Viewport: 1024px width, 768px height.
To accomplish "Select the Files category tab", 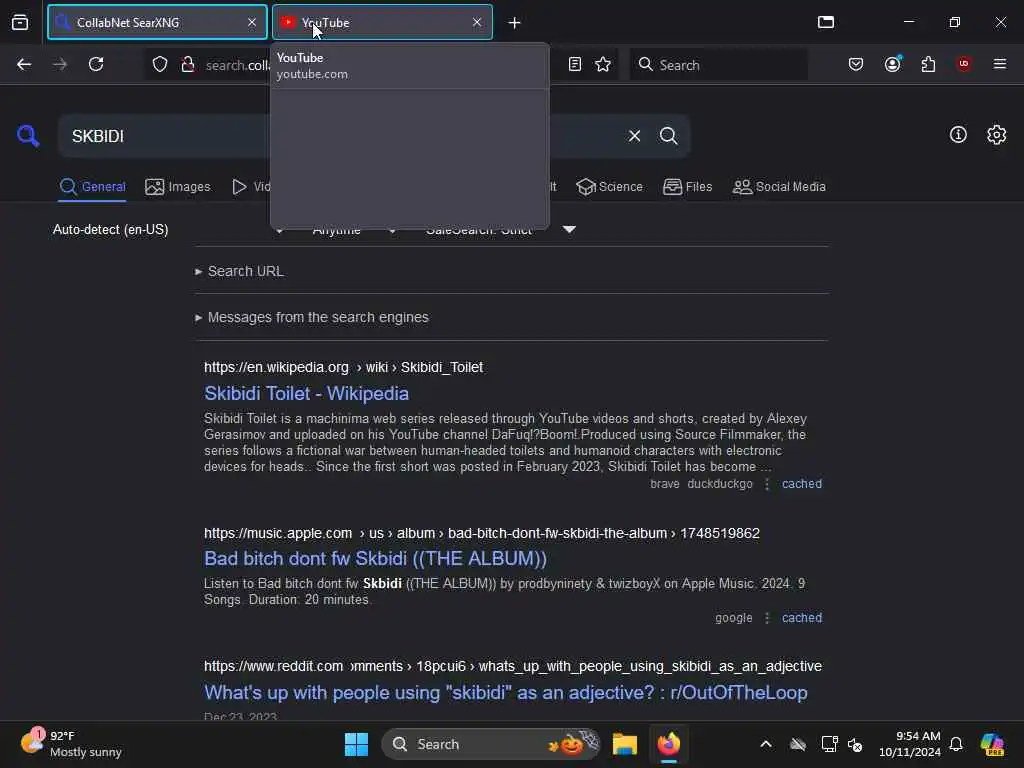I will 688,187.
